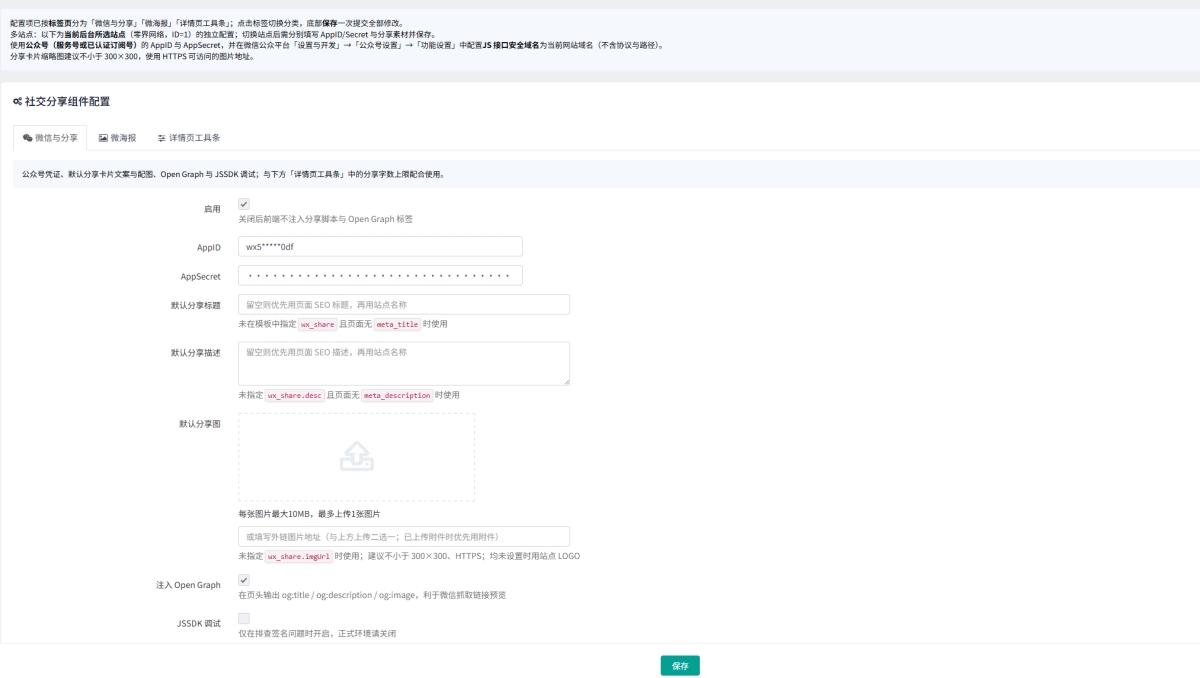1200x678 pixels.
Task: Grab the resize handle of 默认分享描述 textarea
Action: point(566,381)
